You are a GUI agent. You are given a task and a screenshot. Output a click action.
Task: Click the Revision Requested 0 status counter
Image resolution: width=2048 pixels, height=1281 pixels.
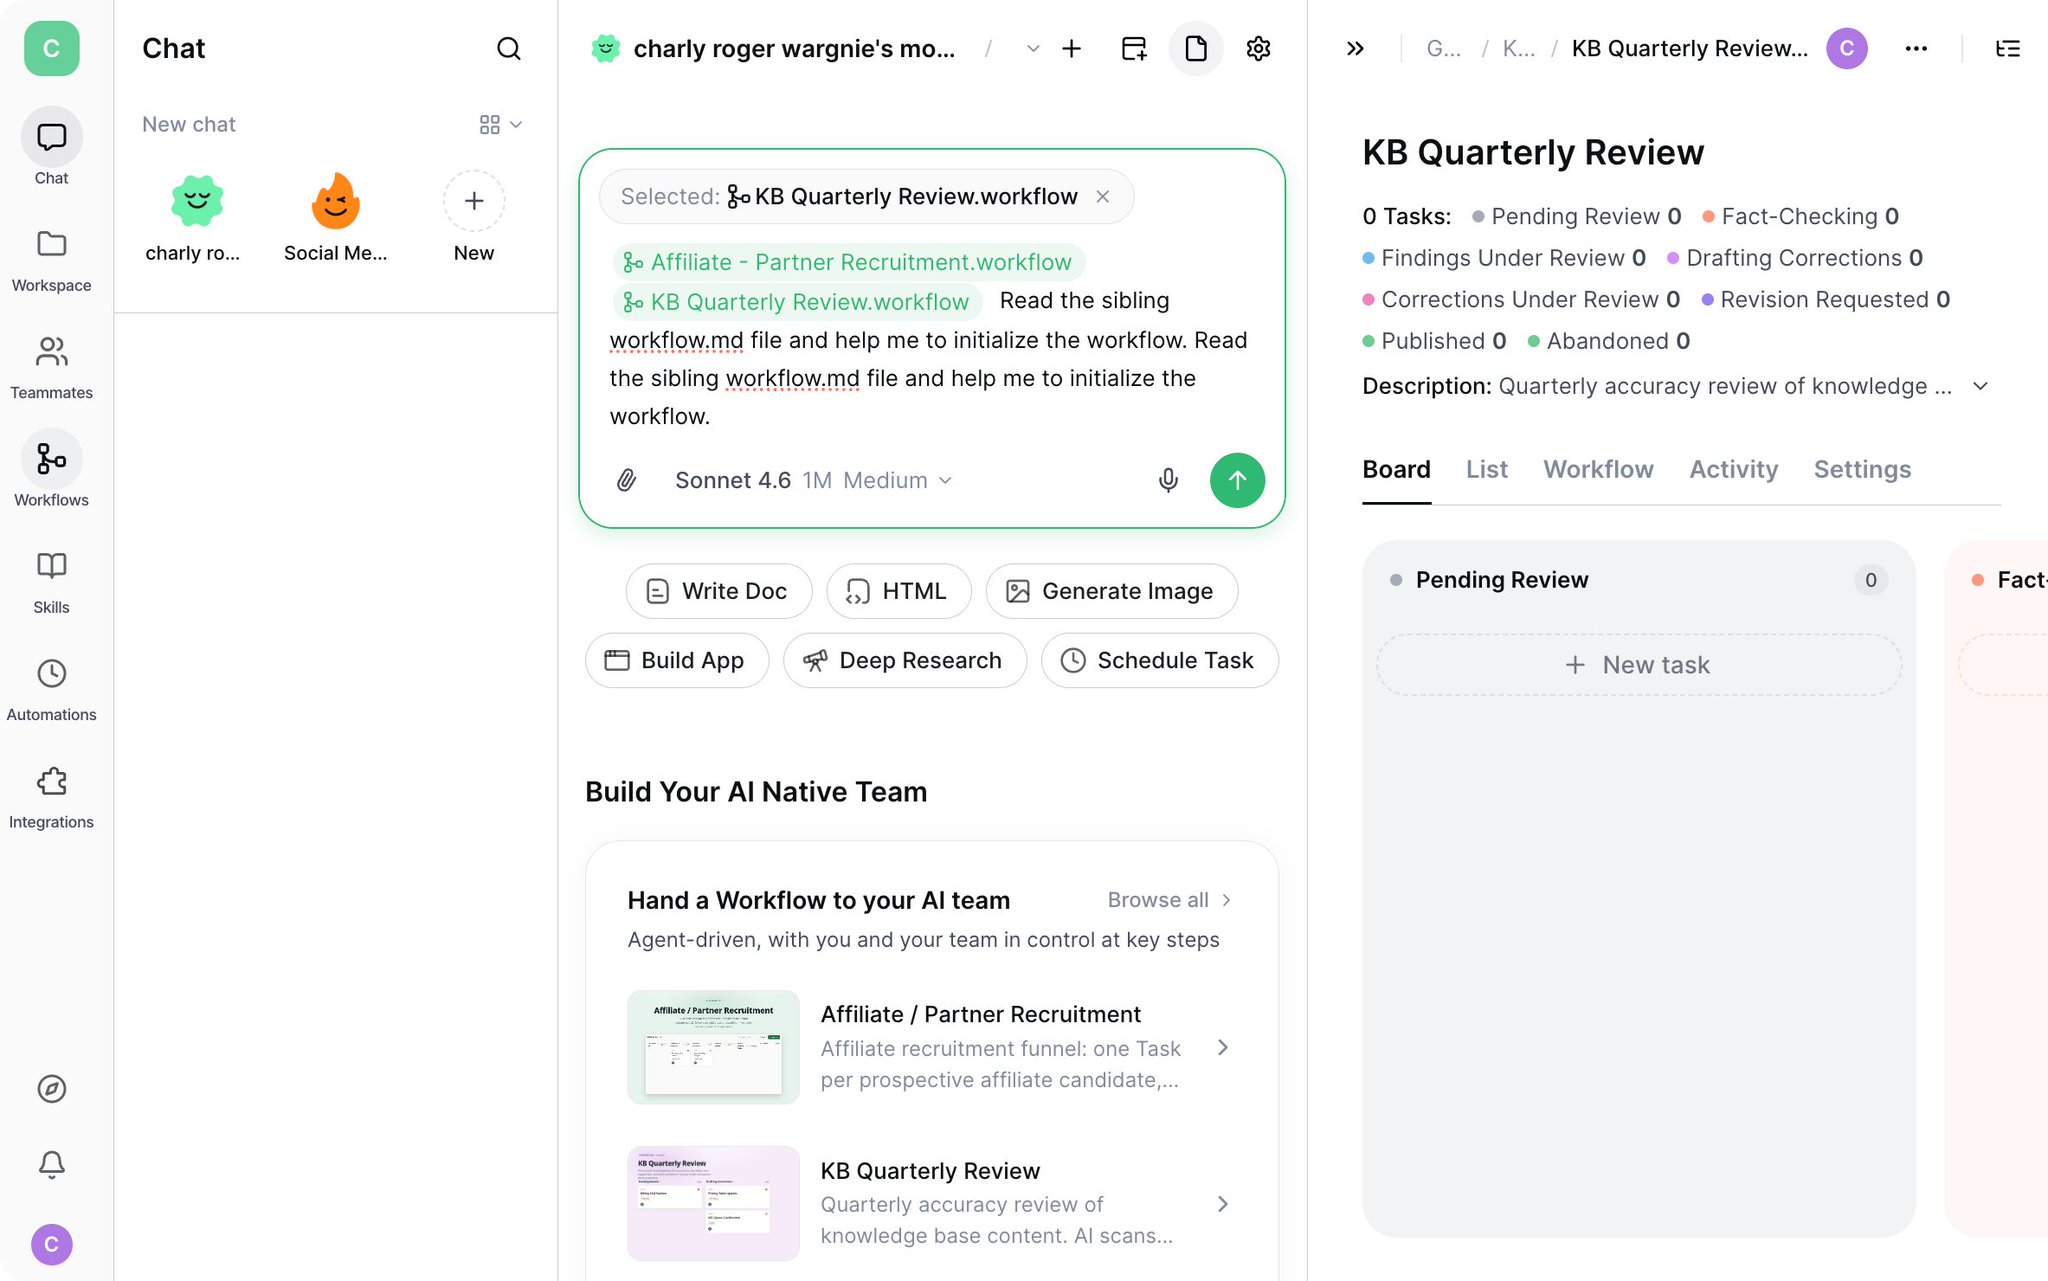tap(1825, 299)
